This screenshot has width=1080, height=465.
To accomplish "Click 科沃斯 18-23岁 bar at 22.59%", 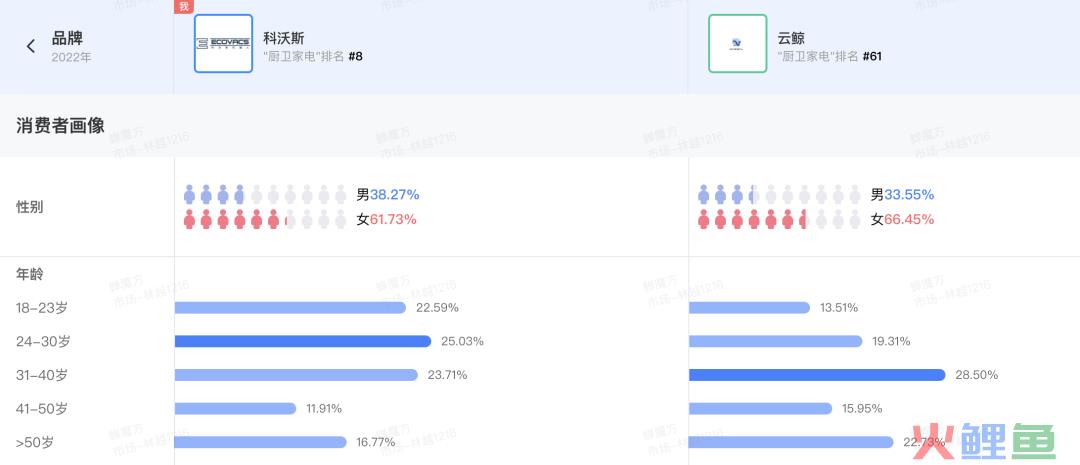I will point(290,308).
